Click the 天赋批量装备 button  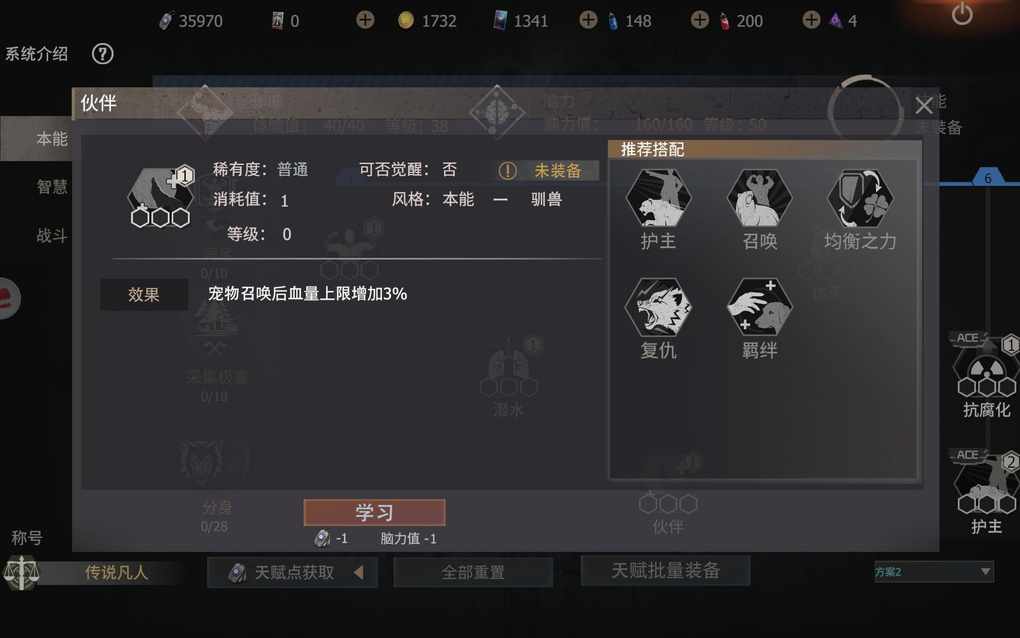pyautogui.click(x=665, y=570)
